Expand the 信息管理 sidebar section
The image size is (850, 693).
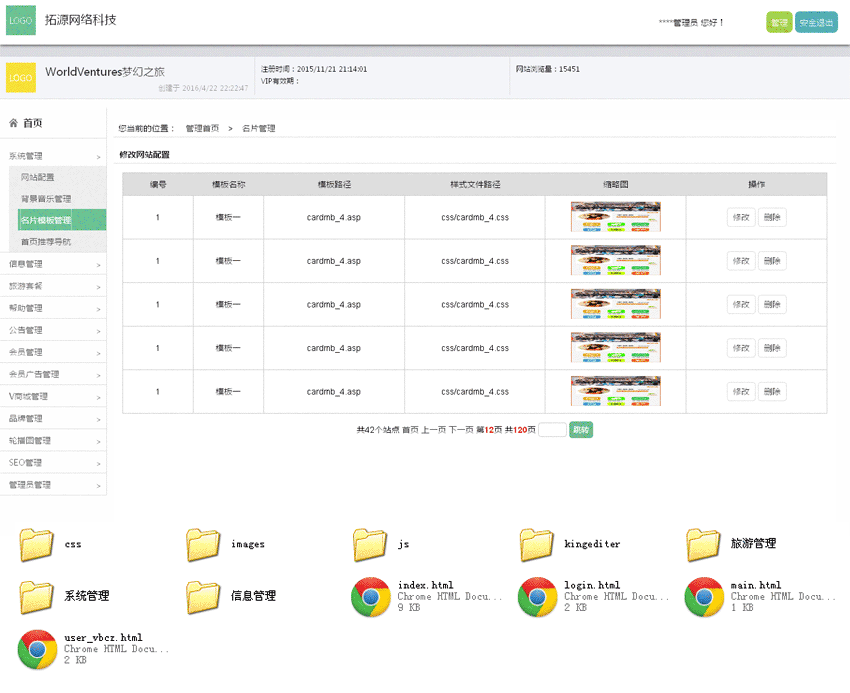pos(53,265)
